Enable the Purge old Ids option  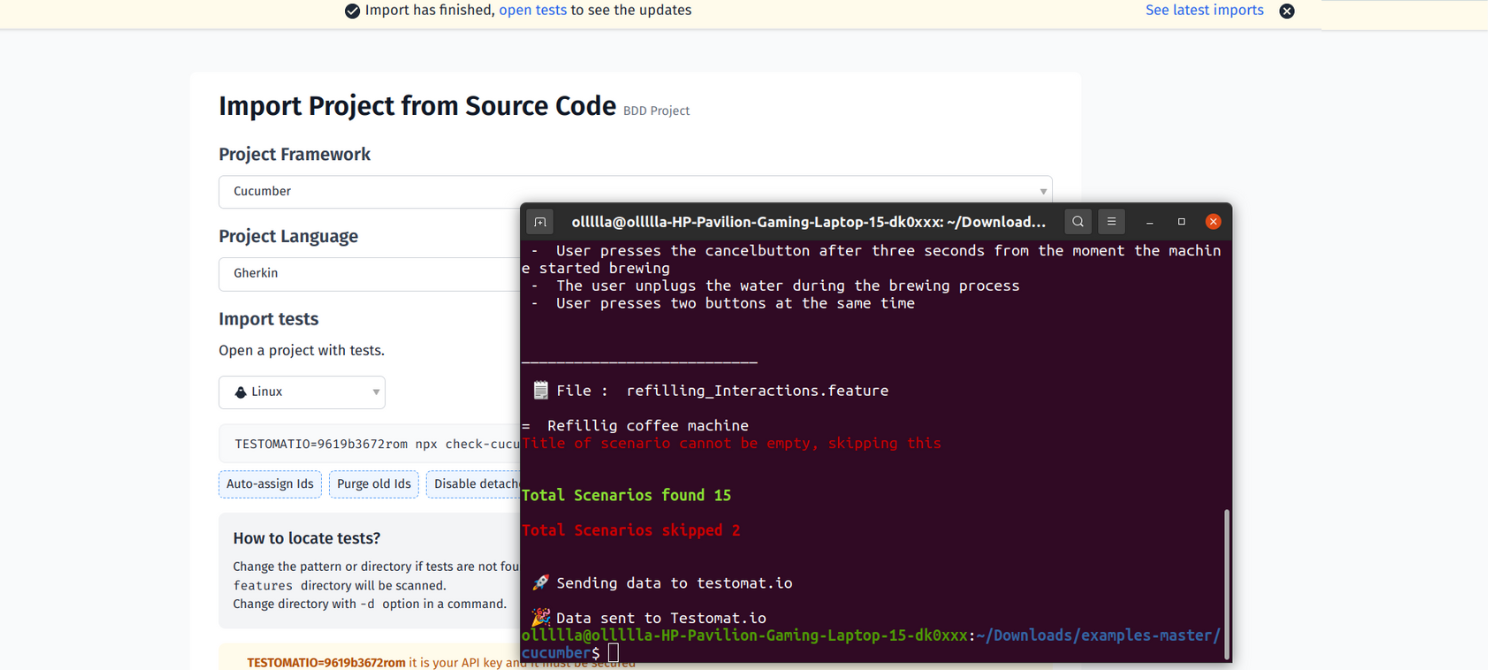click(374, 484)
